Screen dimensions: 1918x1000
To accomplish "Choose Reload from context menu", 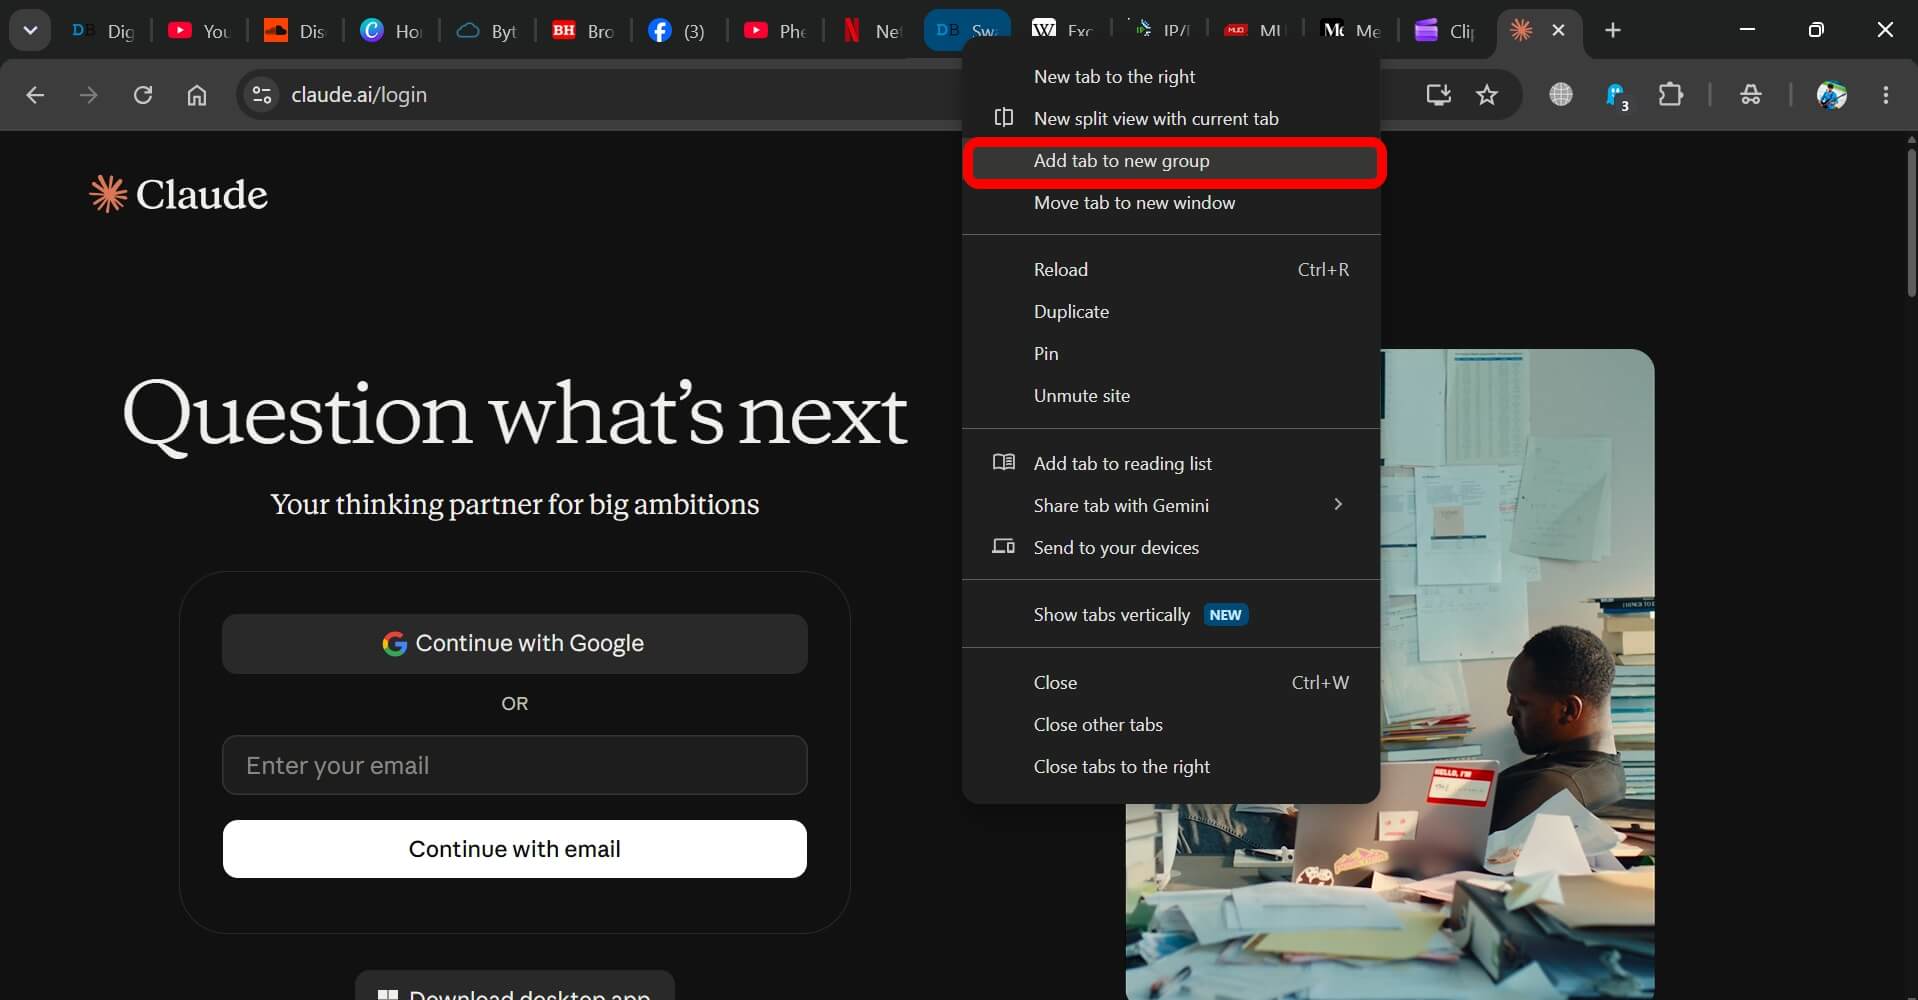I will coord(1171,270).
